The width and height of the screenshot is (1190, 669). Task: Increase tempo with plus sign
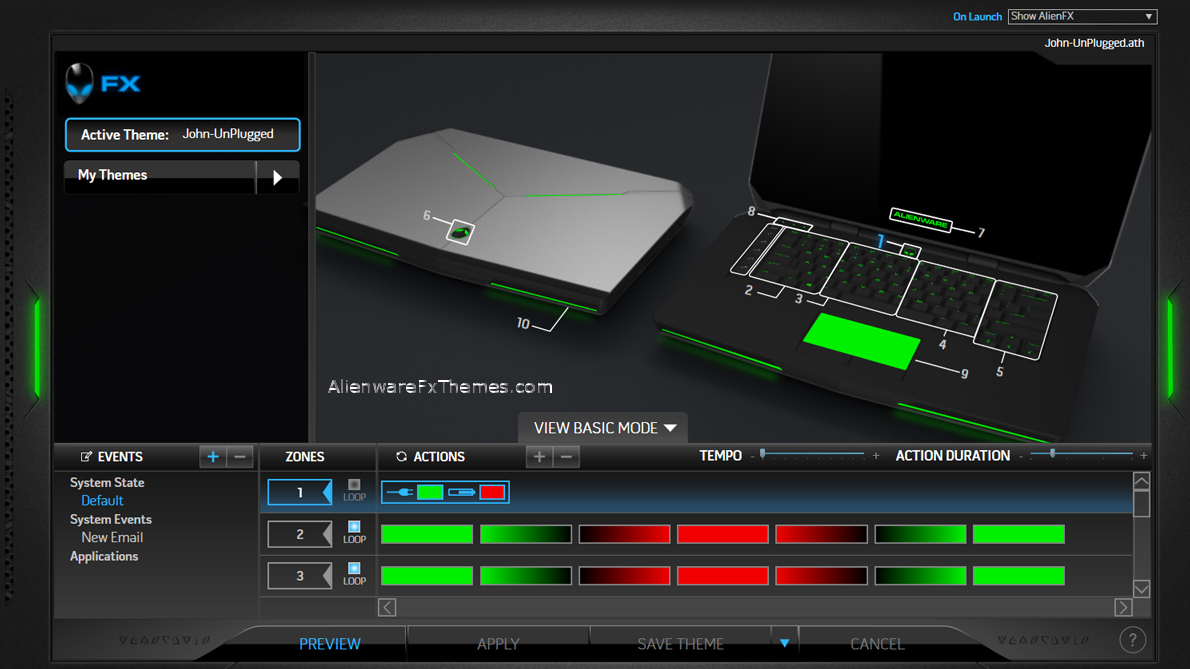point(876,456)
